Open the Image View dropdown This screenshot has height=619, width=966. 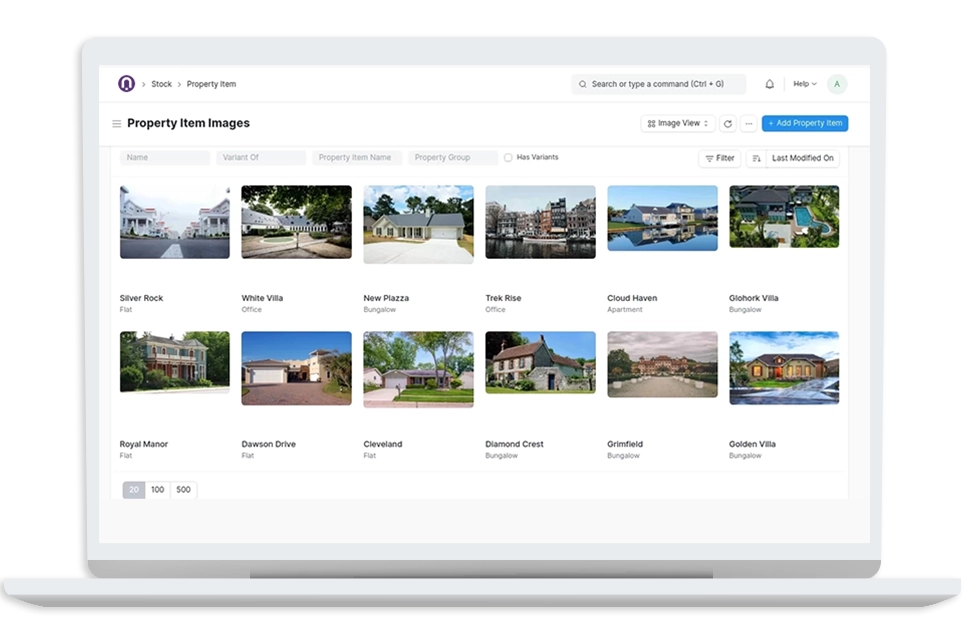[678, 124]
